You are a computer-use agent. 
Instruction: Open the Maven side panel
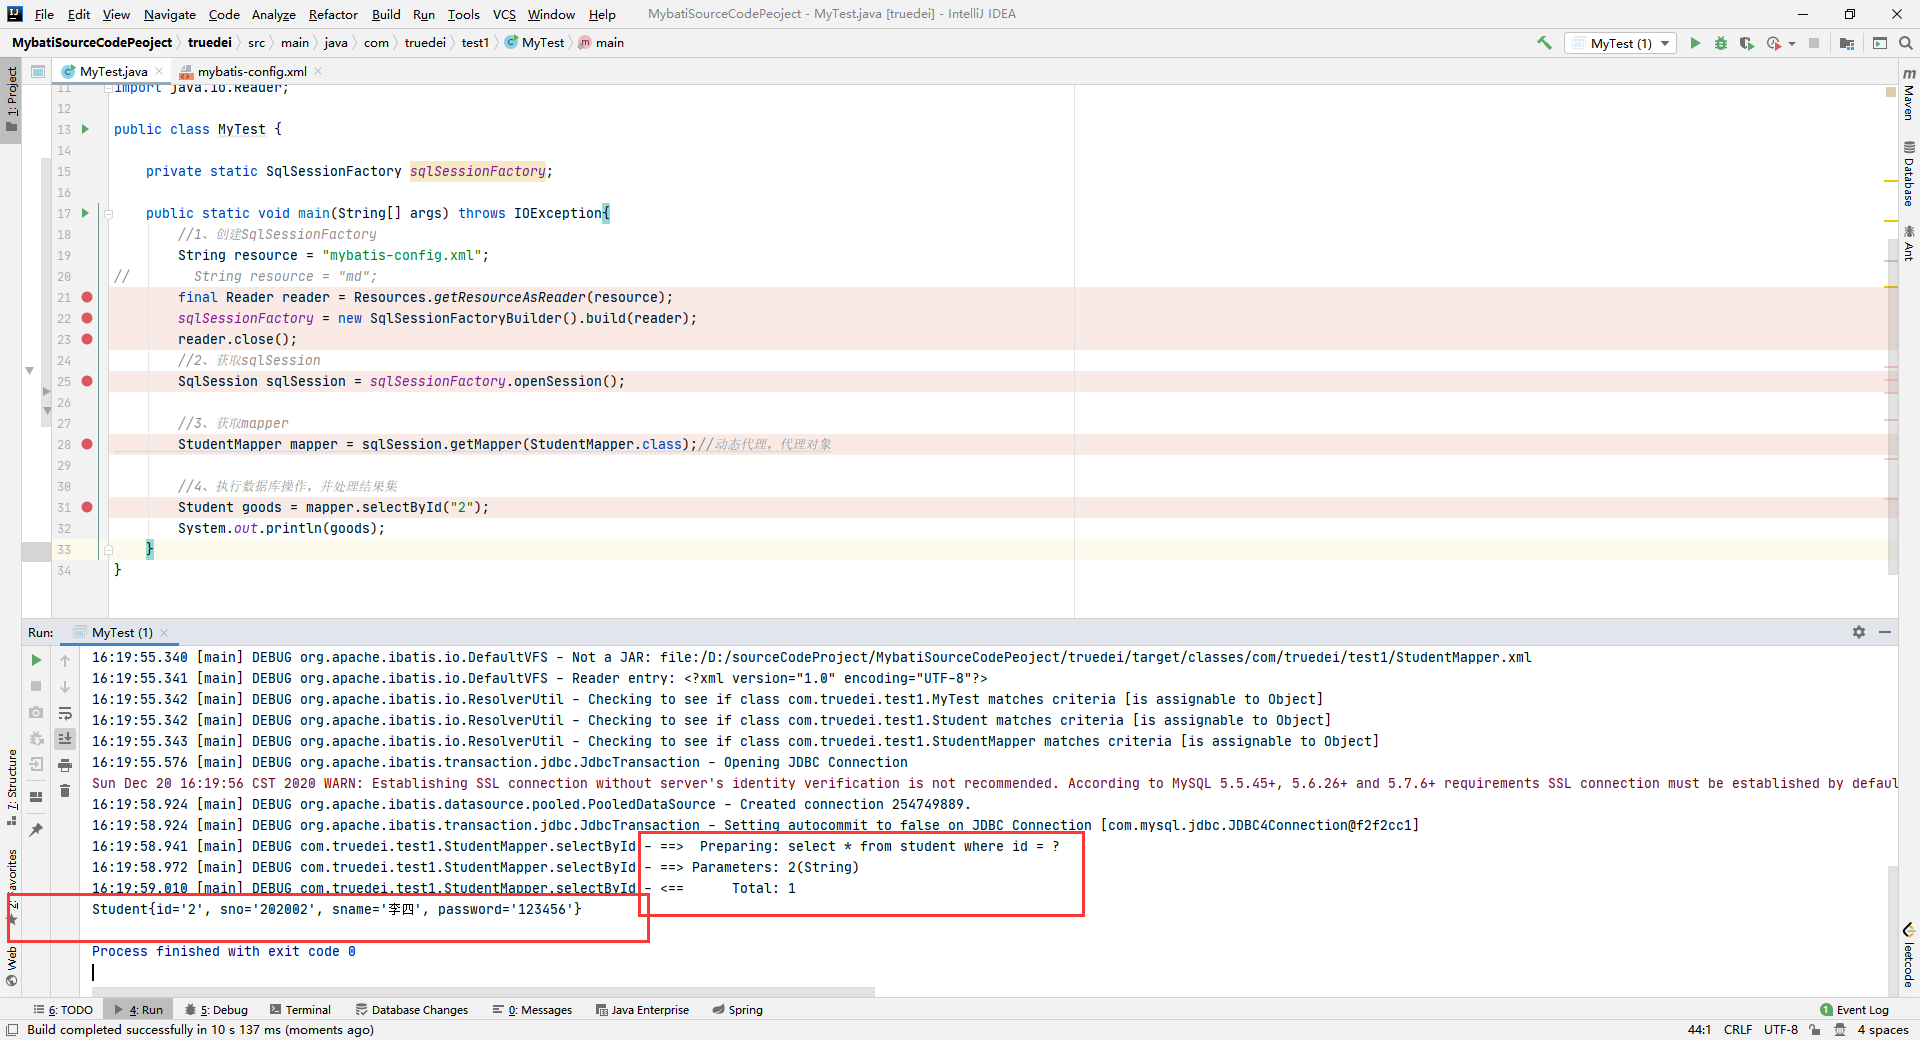(x=1909, y=94)
